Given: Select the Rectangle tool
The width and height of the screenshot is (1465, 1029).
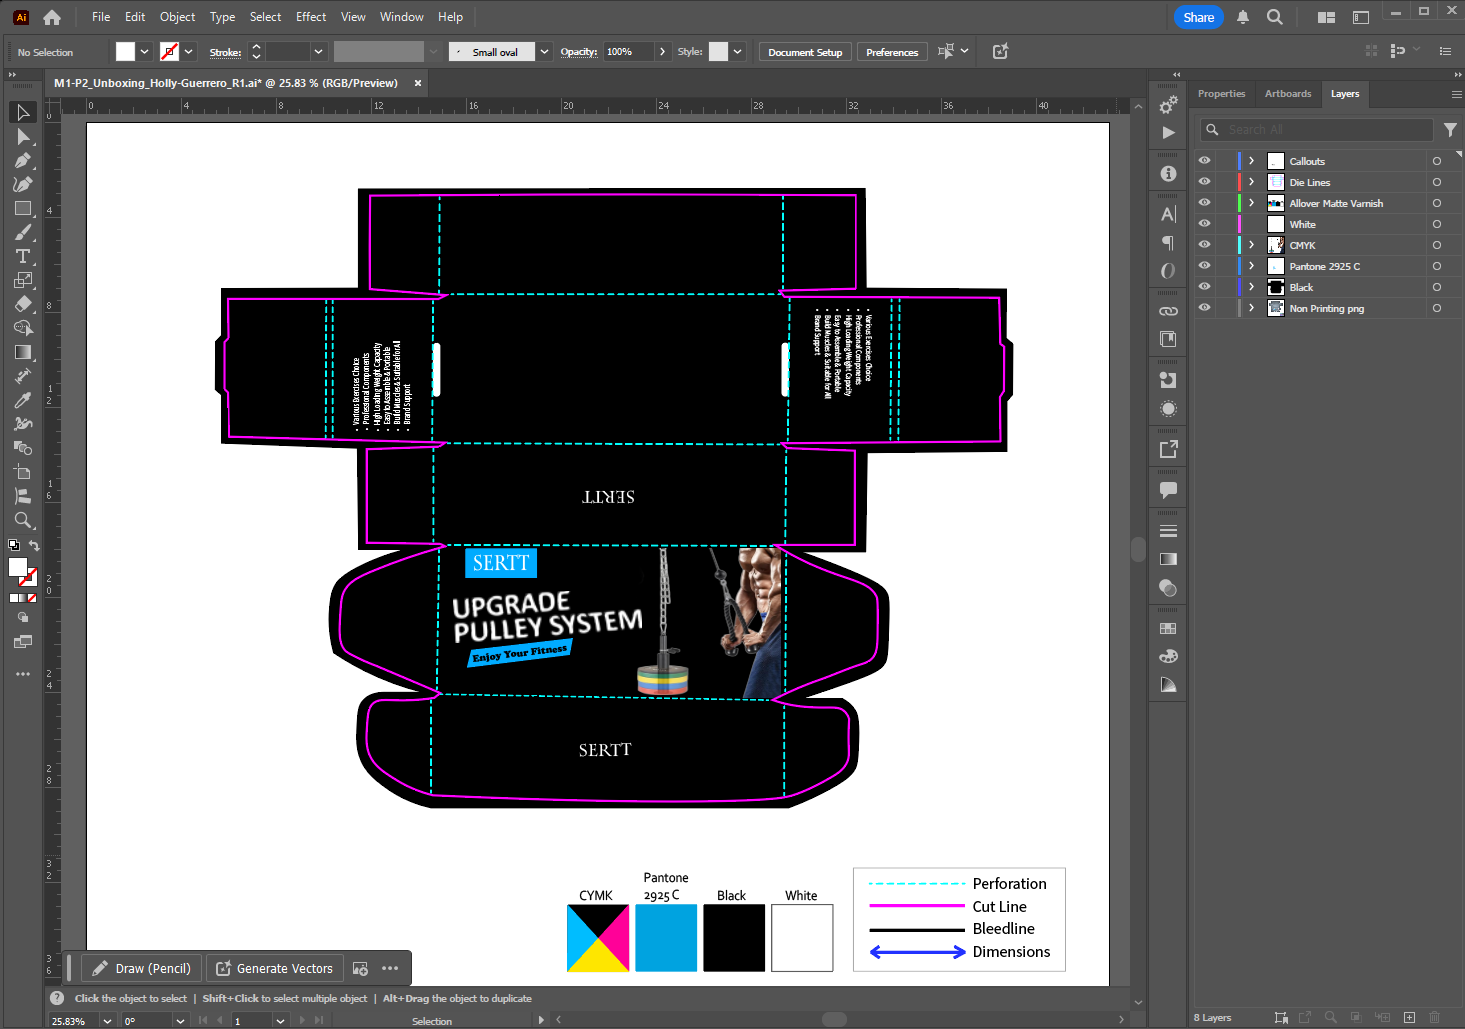Looking at the screenshot, I should 23,208.
